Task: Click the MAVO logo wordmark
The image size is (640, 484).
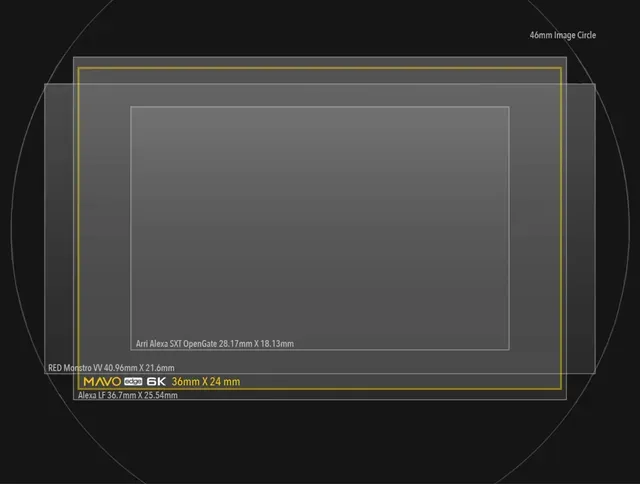Action: [102, 382]
